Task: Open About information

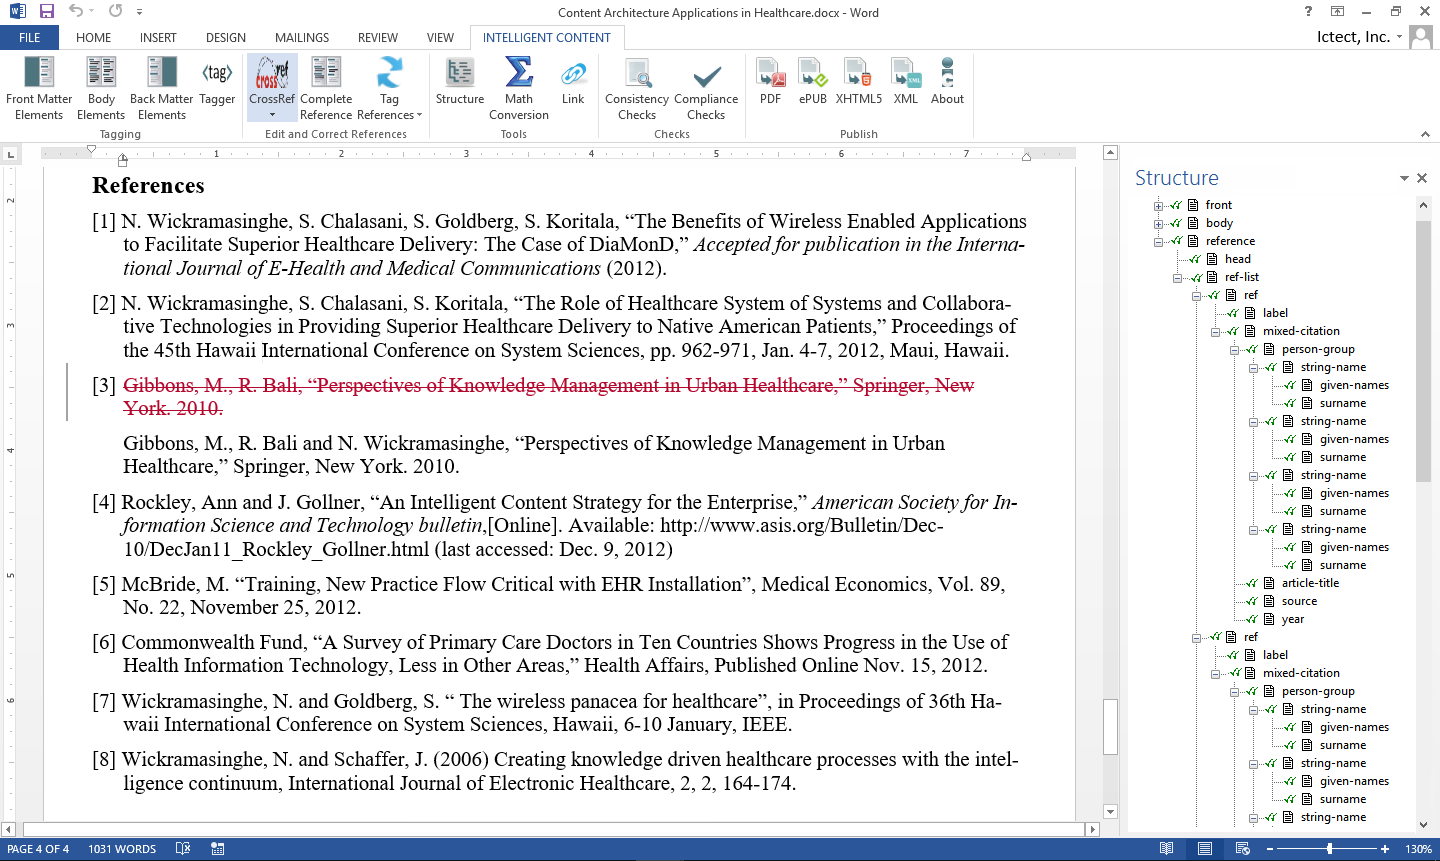Action: (947, 81)
